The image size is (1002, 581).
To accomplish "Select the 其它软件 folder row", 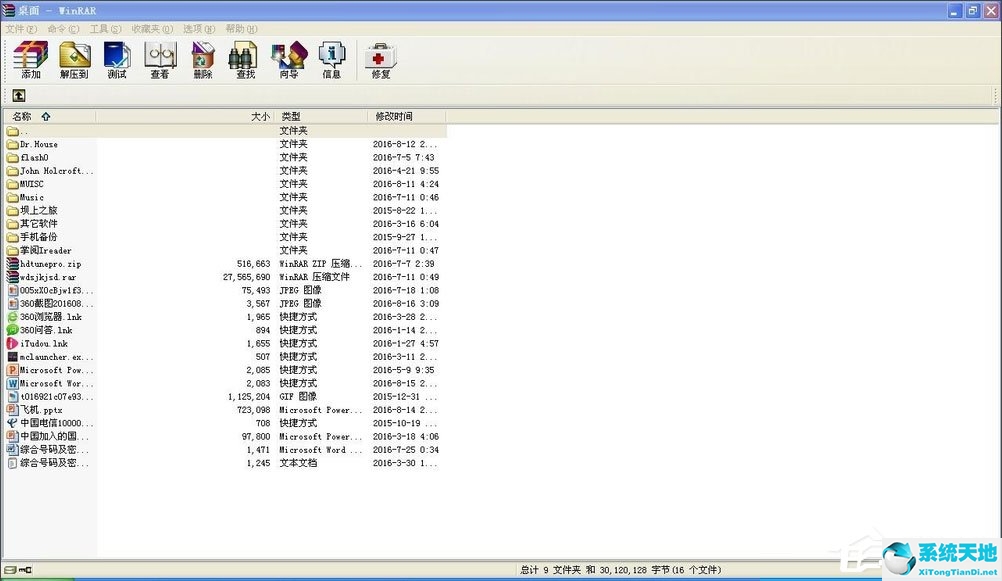I will pos(225,224).
